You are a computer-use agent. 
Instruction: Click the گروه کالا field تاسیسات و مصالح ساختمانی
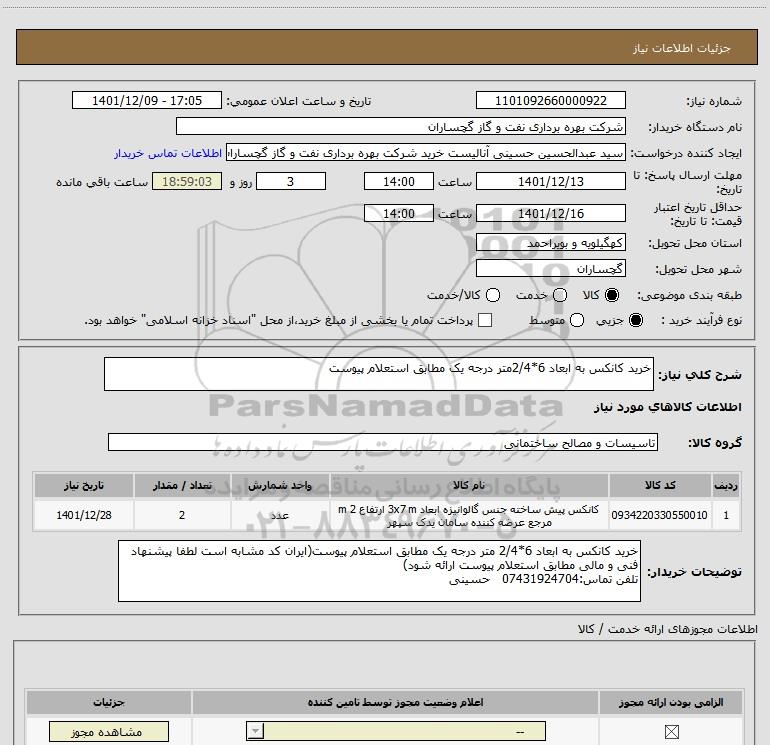(x=383, y=442)
